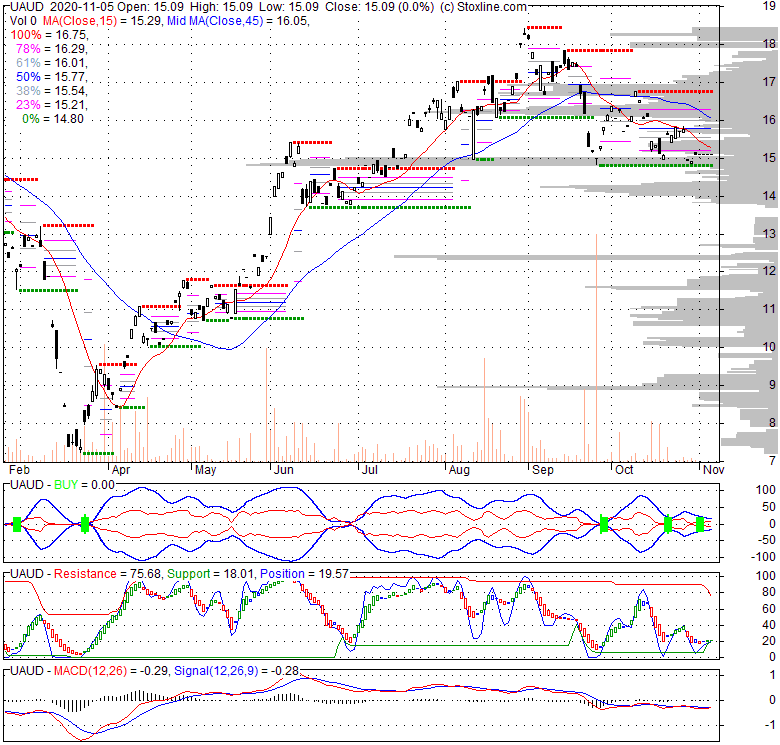
Task: Open the (c) Stoxline.com credit text
Action: click(483, 7)
